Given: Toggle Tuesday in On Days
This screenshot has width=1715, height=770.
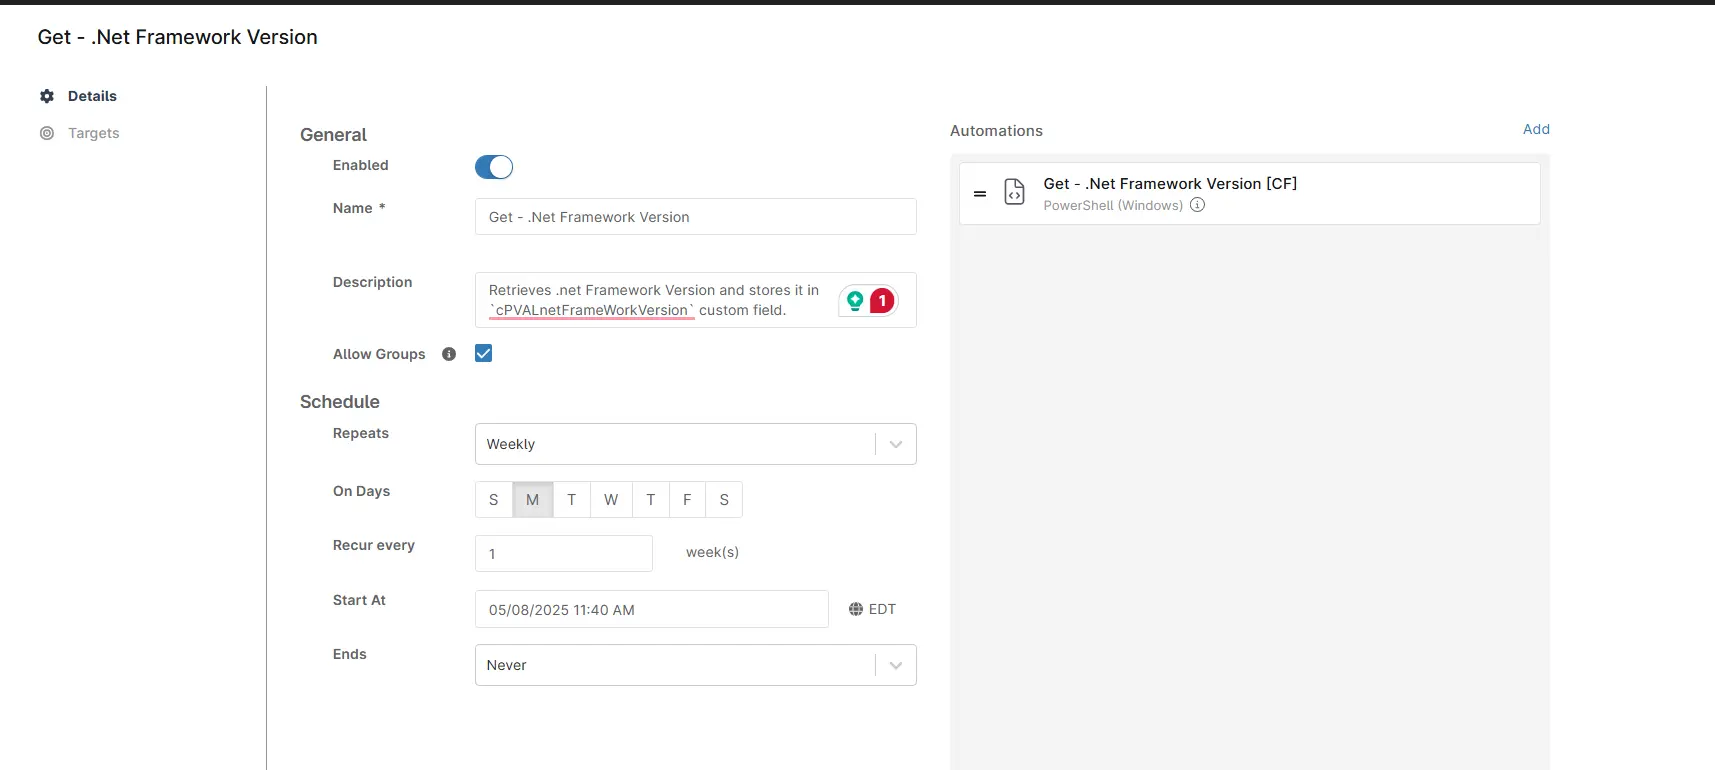Looking at the screenshot, I should pyautogui.click(x=572, y=500).
